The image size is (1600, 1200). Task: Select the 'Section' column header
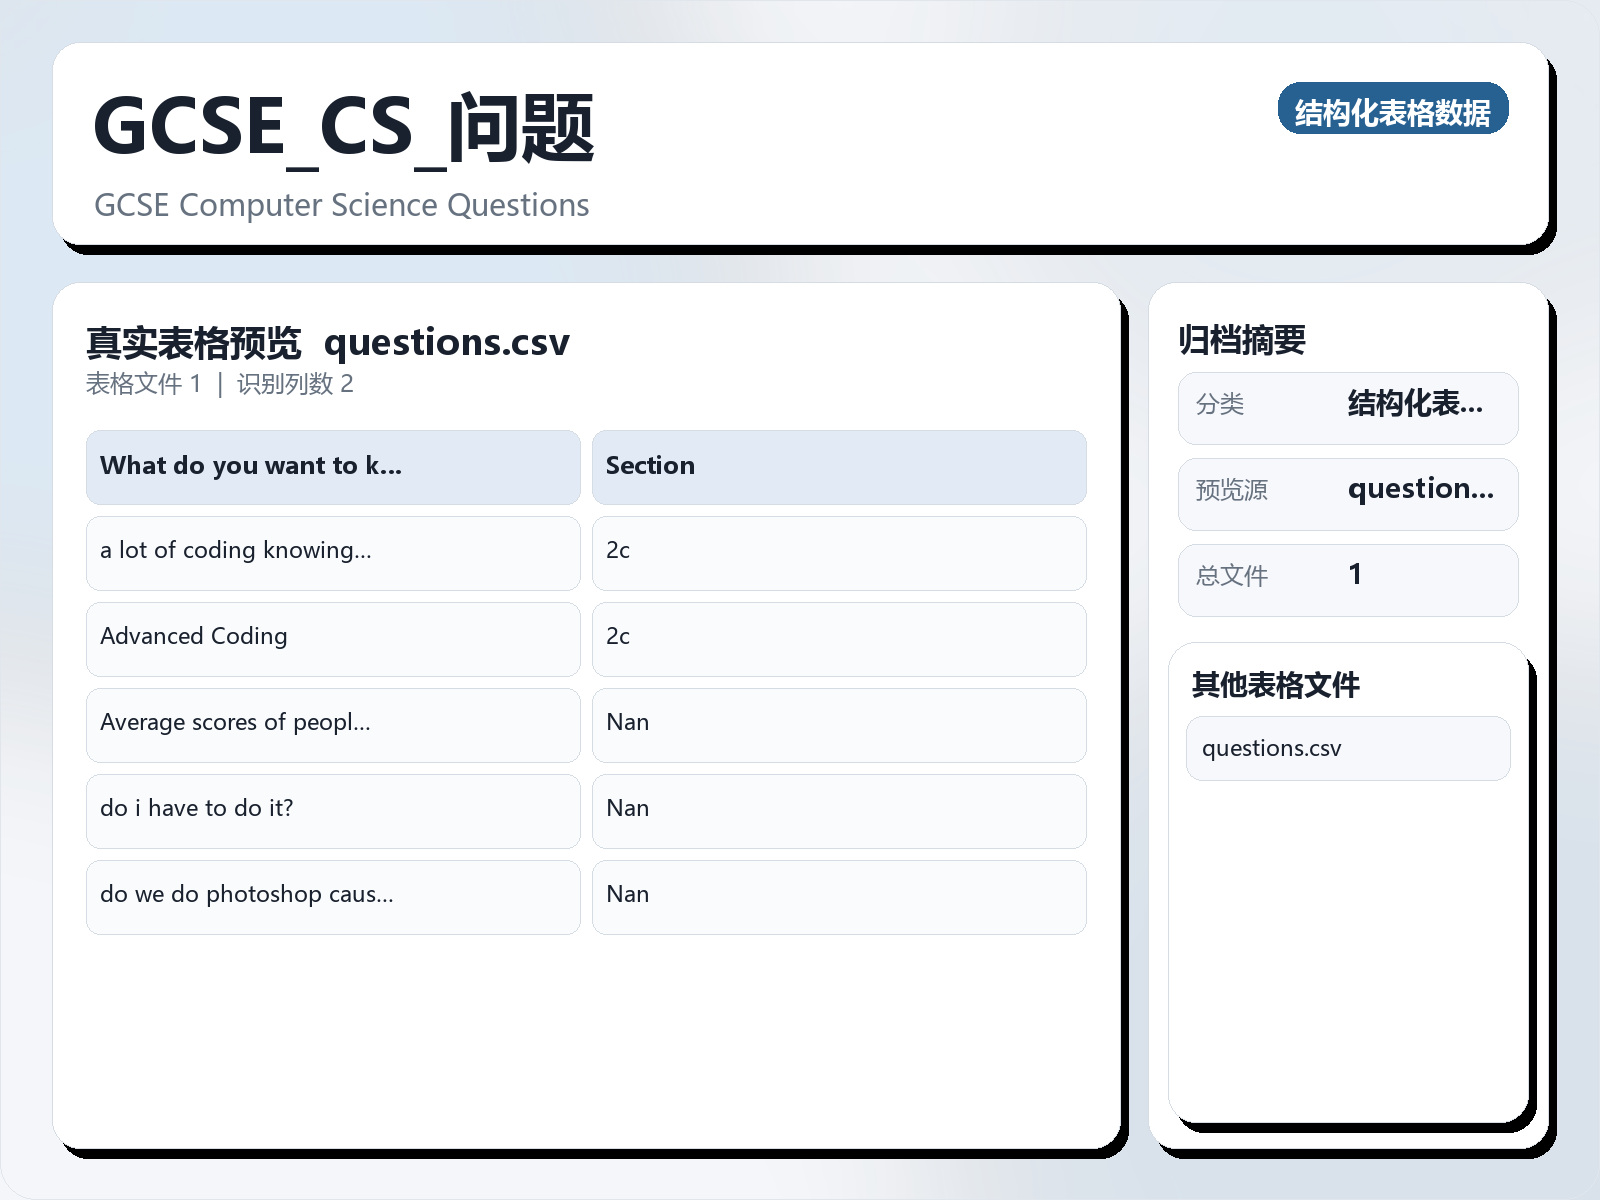click(x=650, y=466)
